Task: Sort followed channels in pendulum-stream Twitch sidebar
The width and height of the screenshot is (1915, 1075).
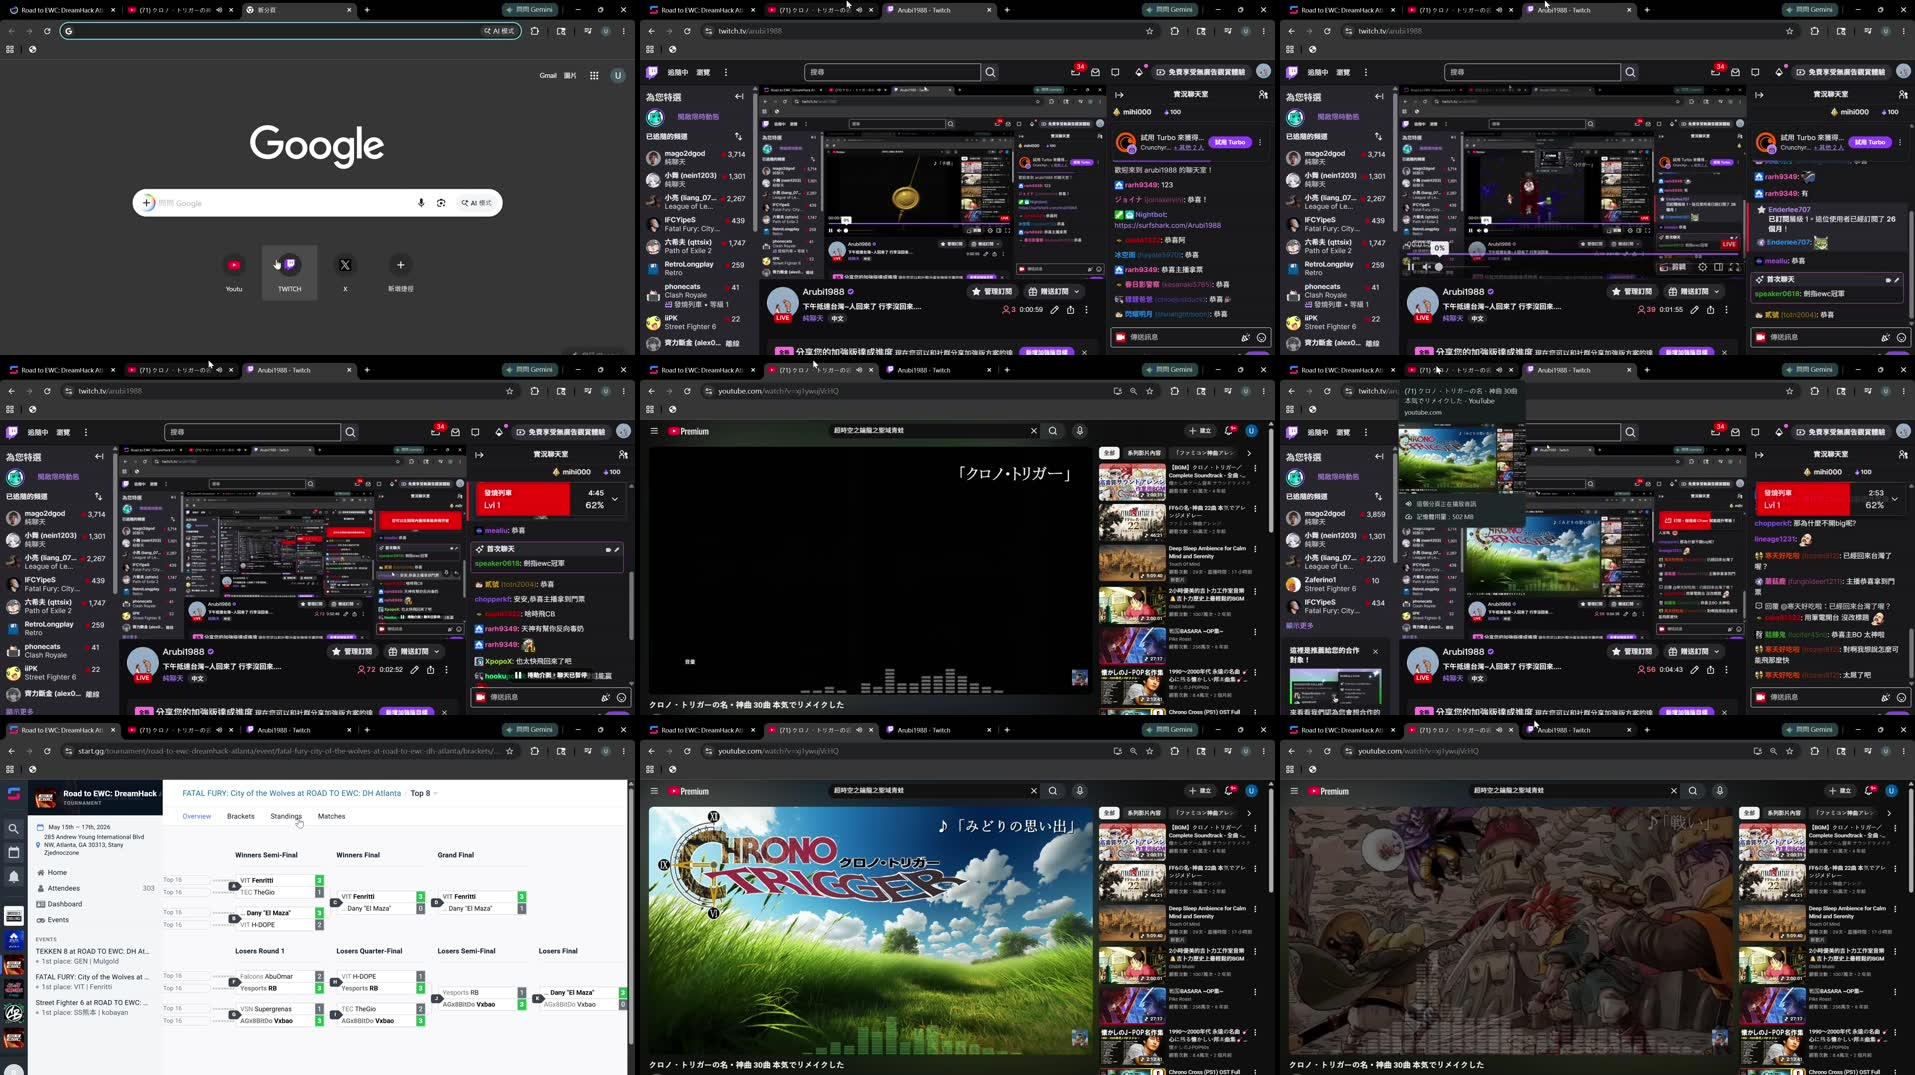Action: click(738, 136)
